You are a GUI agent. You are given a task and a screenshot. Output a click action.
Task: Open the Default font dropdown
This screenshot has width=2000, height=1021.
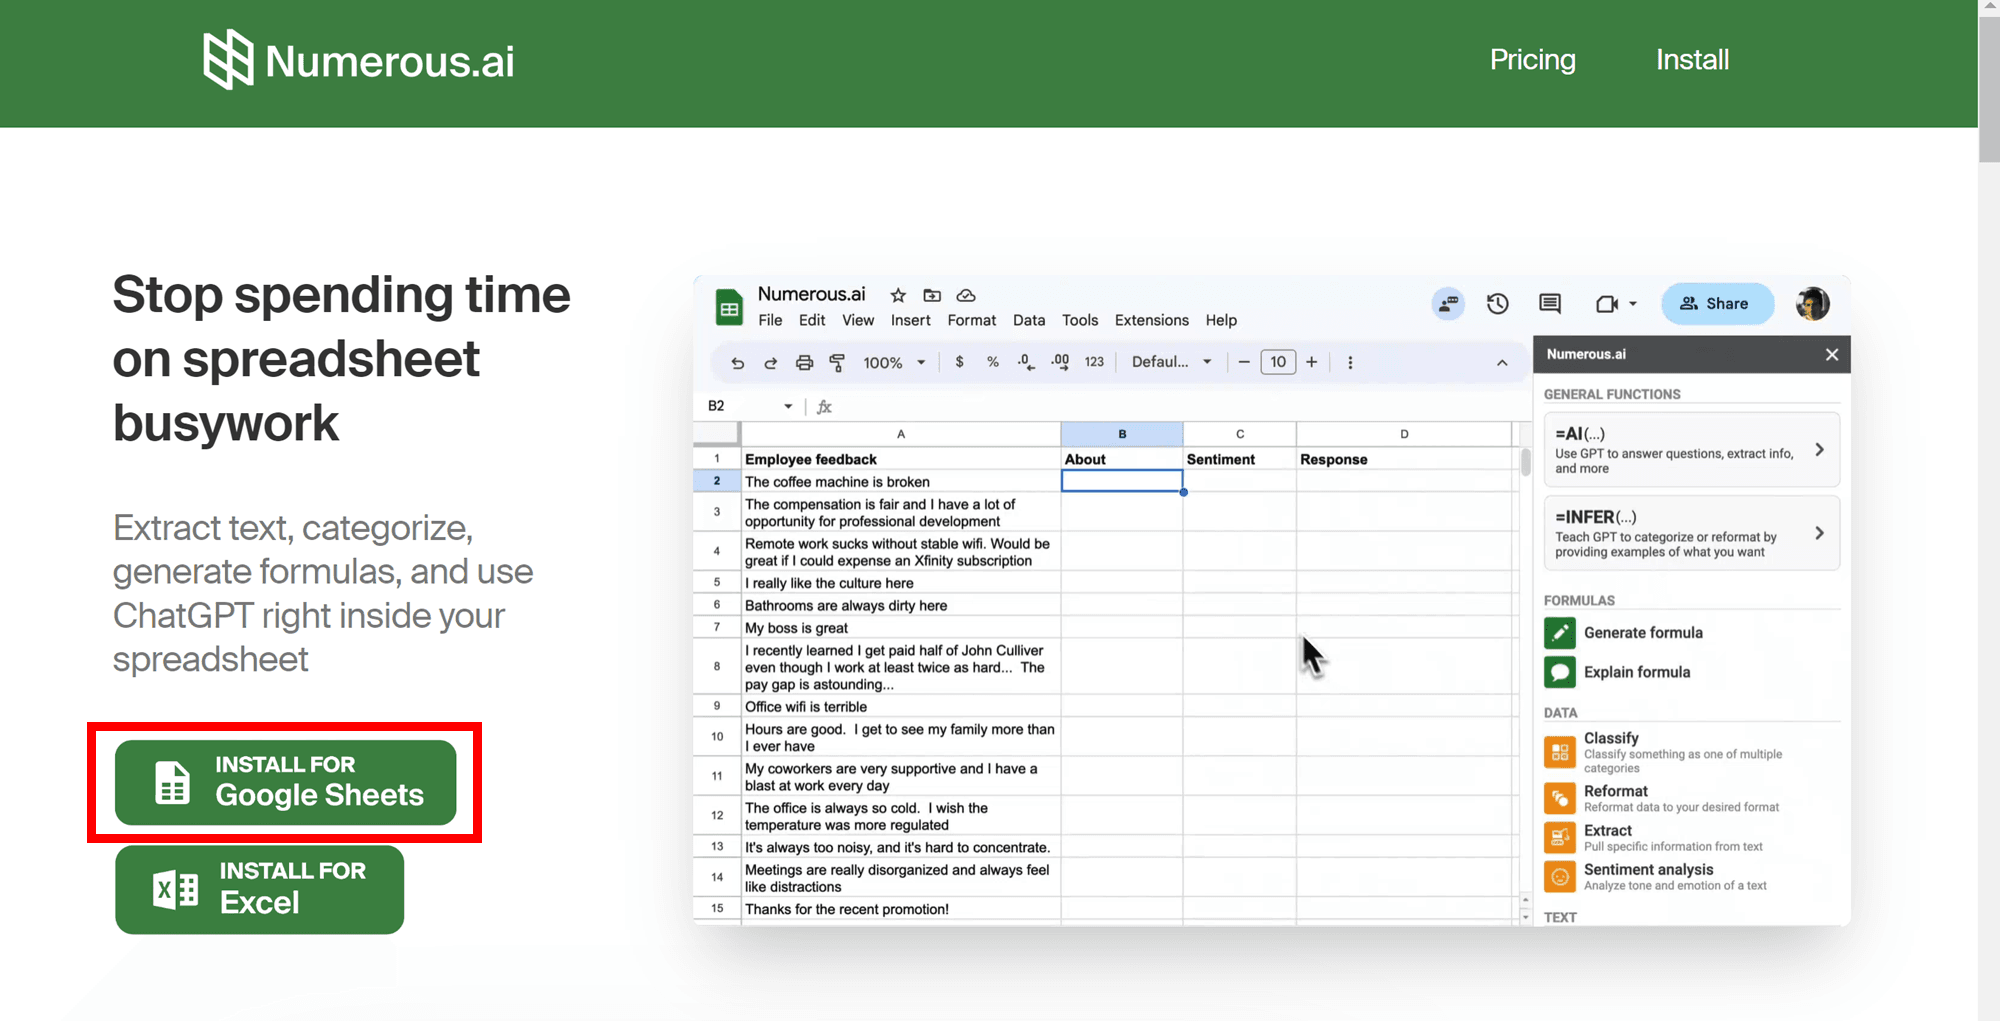click(1171, 362)
